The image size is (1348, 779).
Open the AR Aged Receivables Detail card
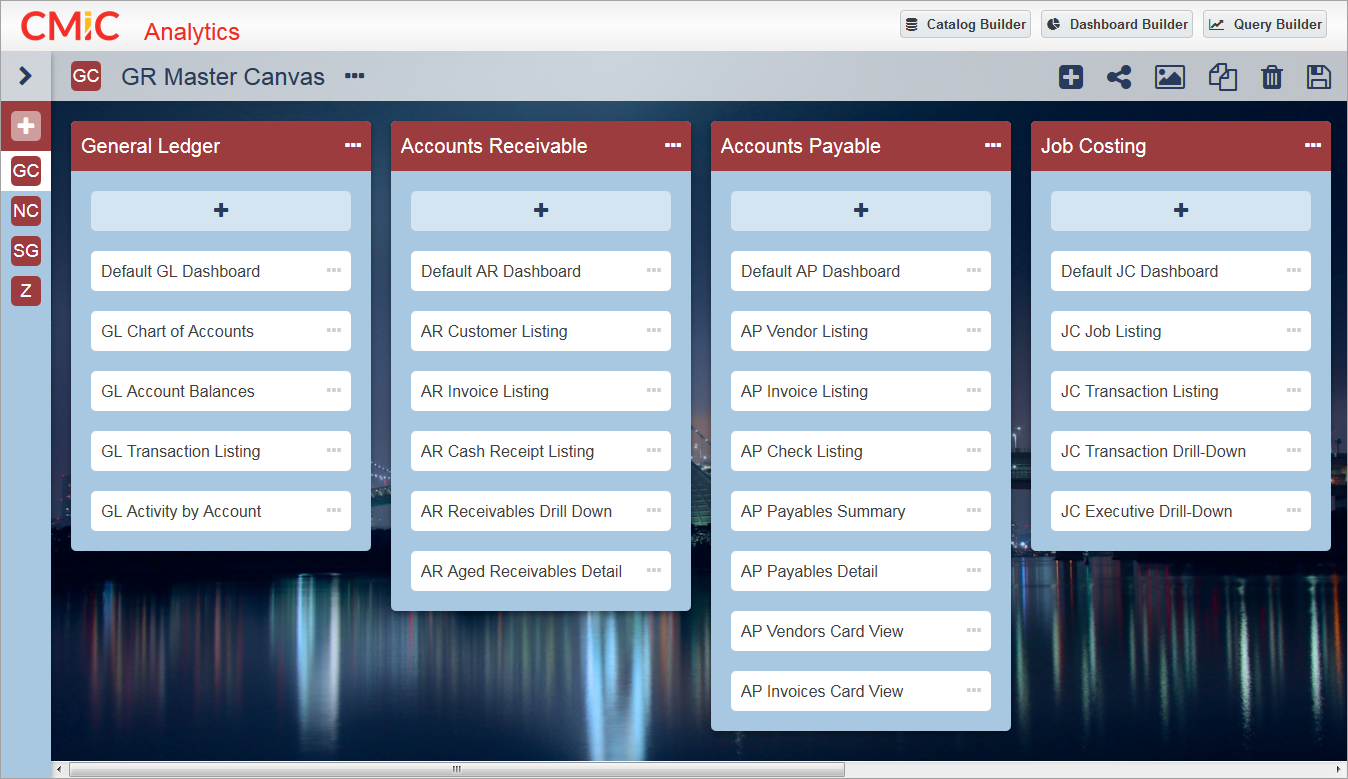tap(541, 571)
